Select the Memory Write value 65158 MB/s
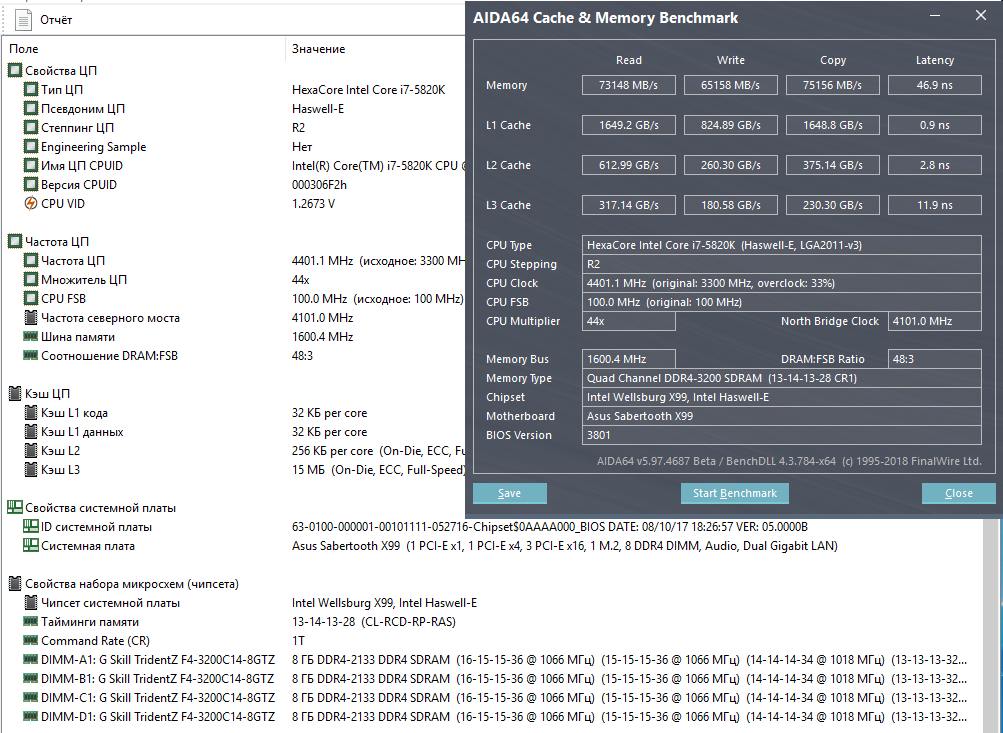The height and width of the screenshot is (733, 1003). coord(731,85)
